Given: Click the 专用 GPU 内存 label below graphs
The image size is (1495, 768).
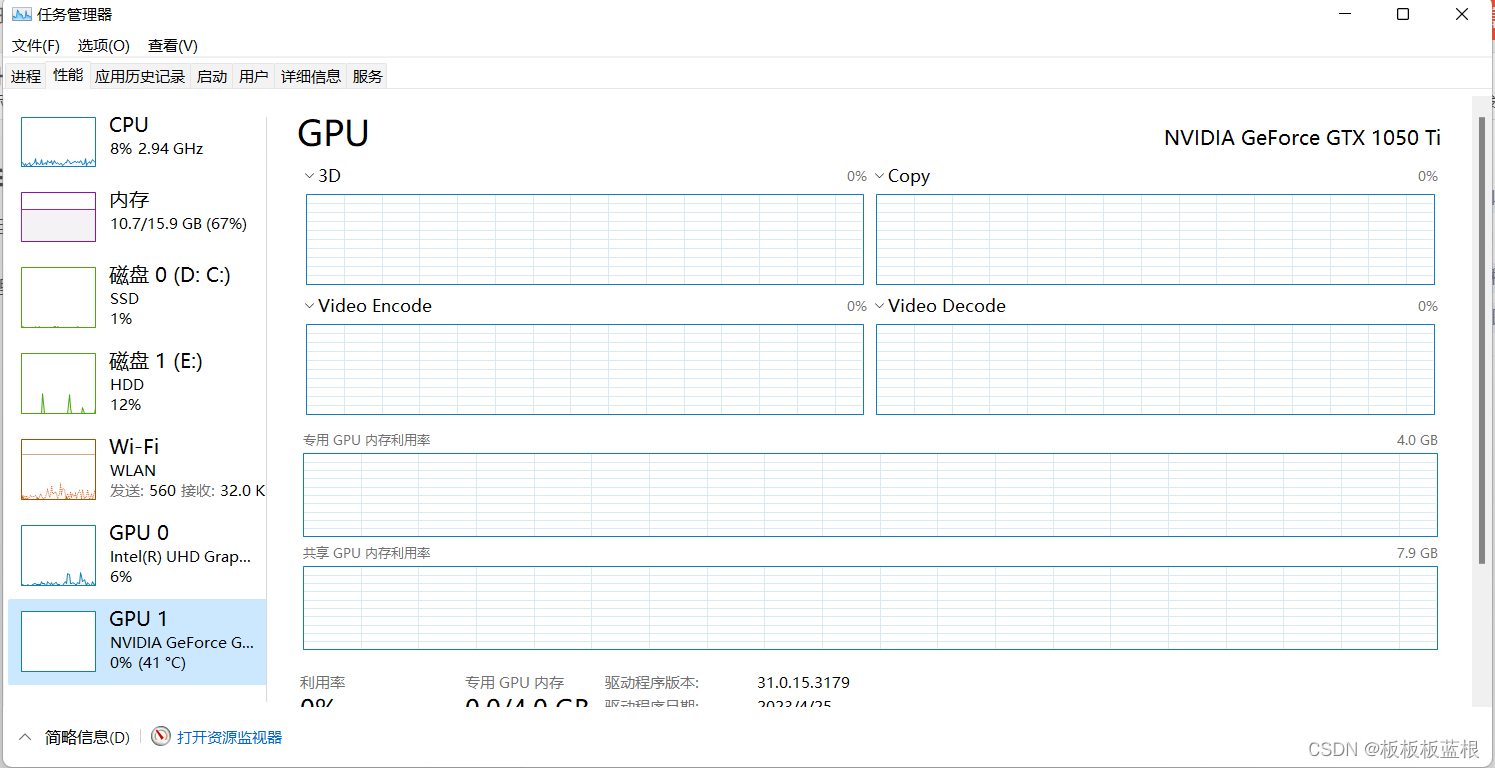Looking at the screenshot, I should pos(514,683).
